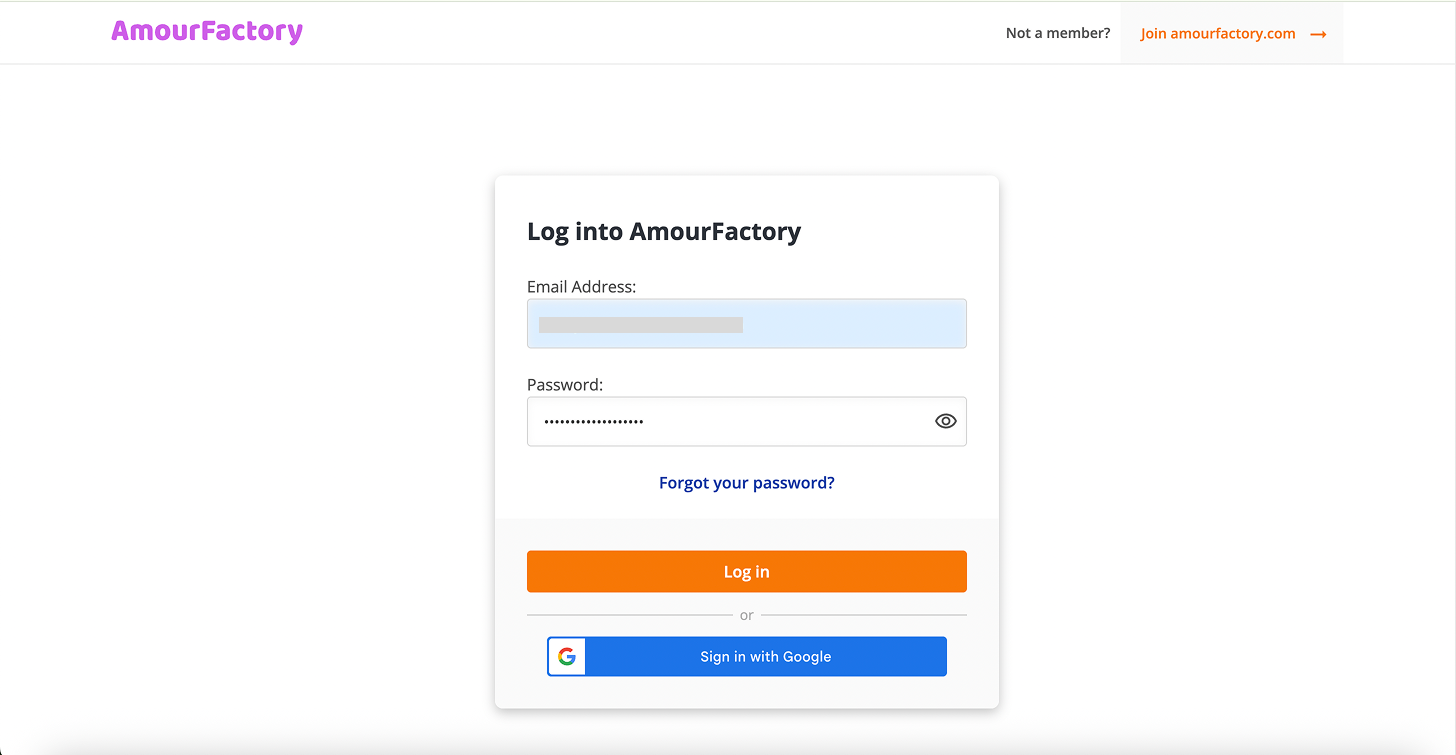Image resolution: width=1456 pixels, height=755 pixels.
Task: Click the Log into AmourFactory heading
Action: click(663, 231)
